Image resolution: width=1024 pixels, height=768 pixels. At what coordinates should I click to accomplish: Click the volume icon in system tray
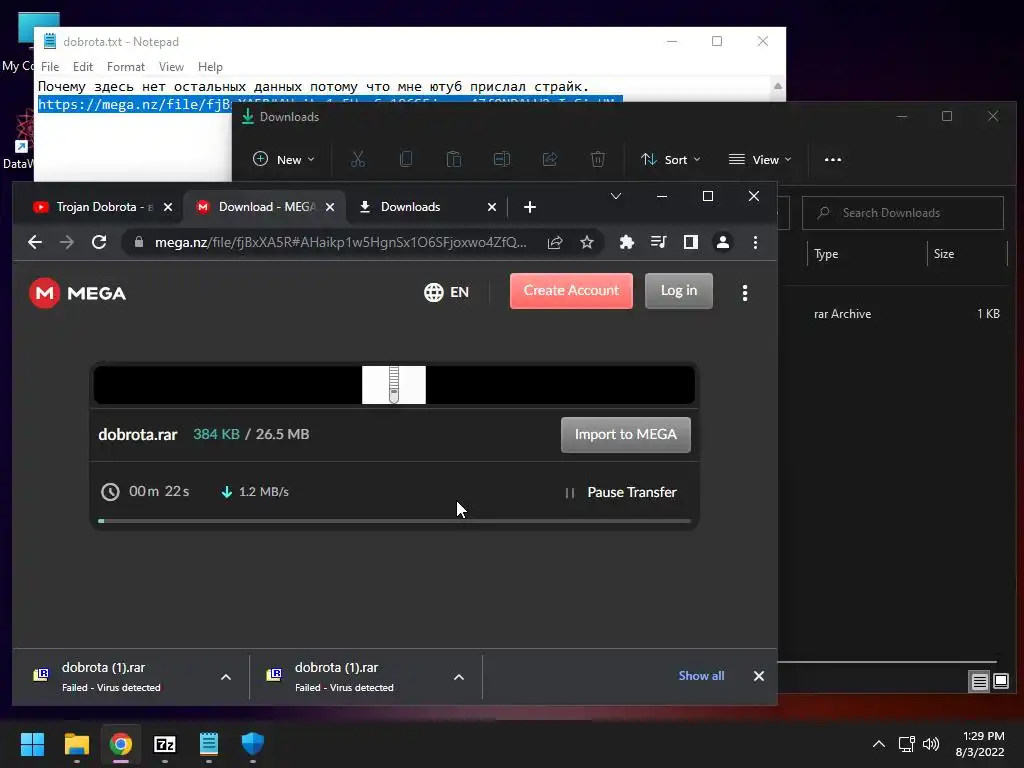point(931,744)
